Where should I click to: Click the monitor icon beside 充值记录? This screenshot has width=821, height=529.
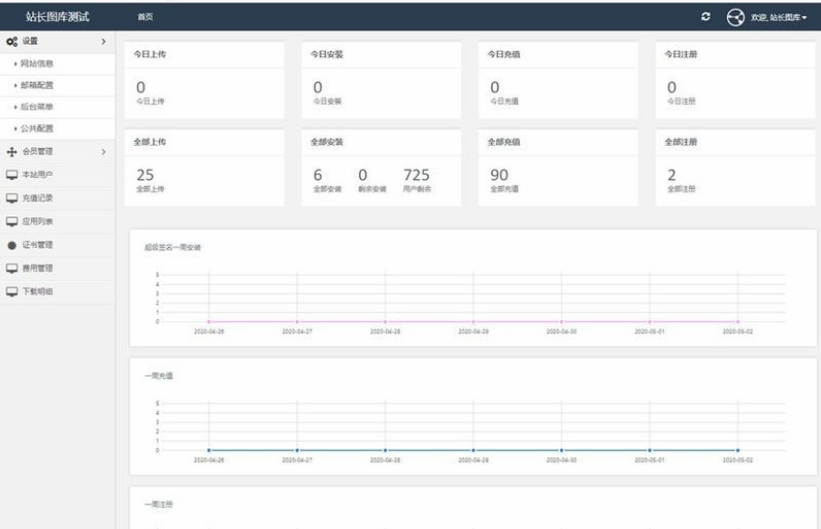[x=11, y=198]
